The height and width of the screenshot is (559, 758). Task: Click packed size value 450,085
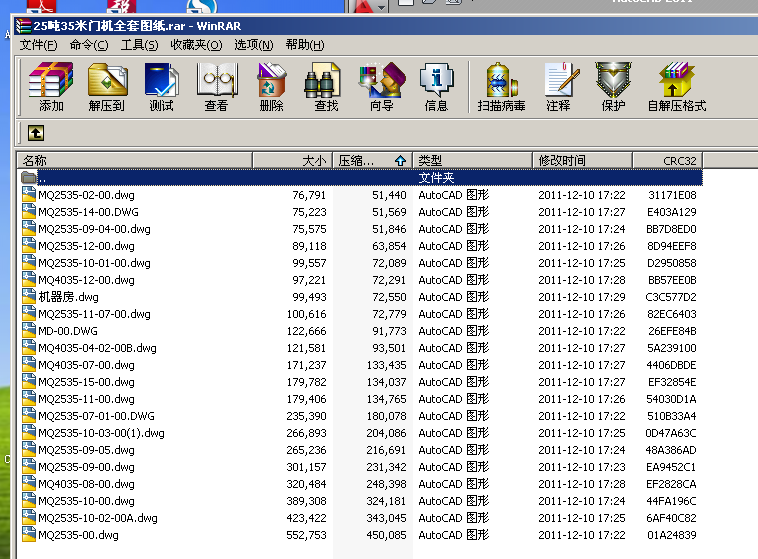click(x=386, y=535)
